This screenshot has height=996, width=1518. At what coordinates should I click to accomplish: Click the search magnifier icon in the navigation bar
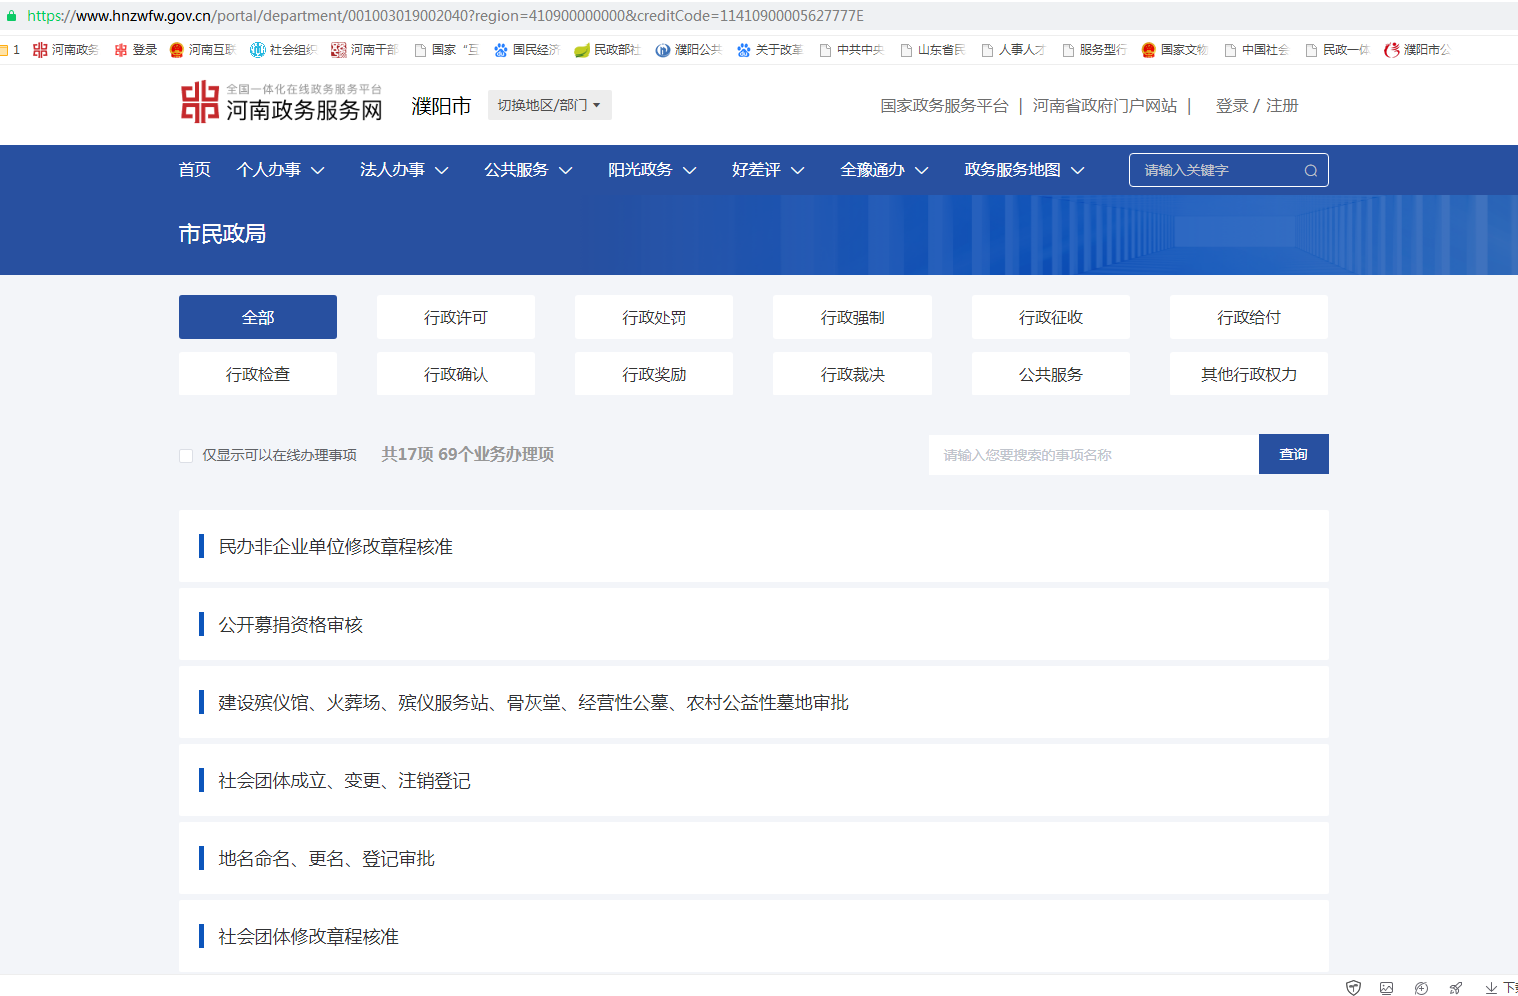pyautogui.click(x=1310, y=171)
